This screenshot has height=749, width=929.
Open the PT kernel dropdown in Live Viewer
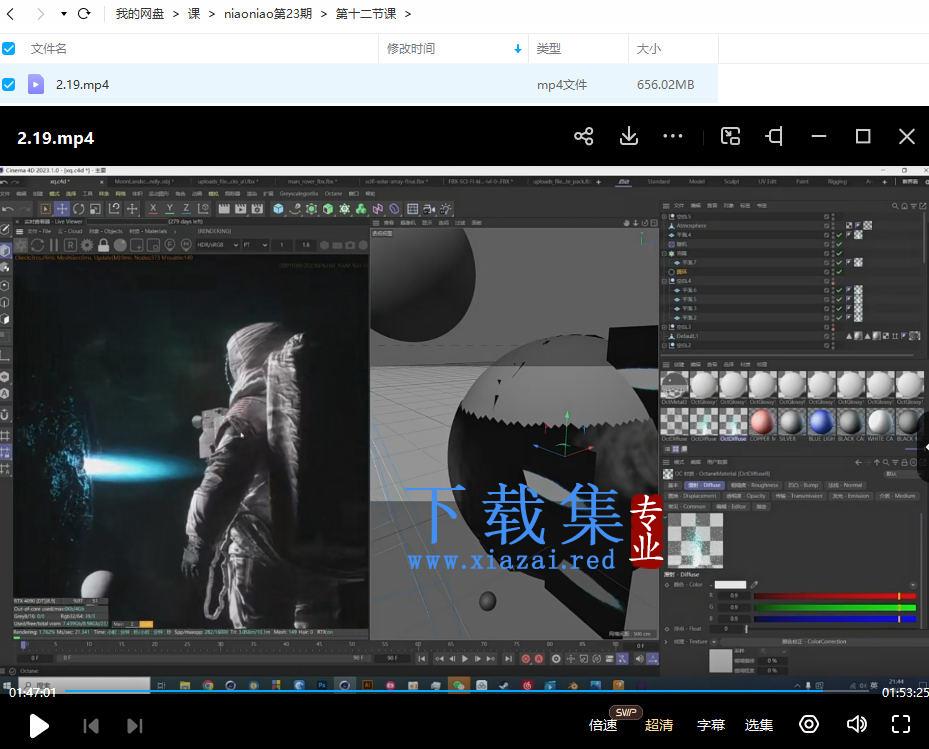click(x=256, y=245)
